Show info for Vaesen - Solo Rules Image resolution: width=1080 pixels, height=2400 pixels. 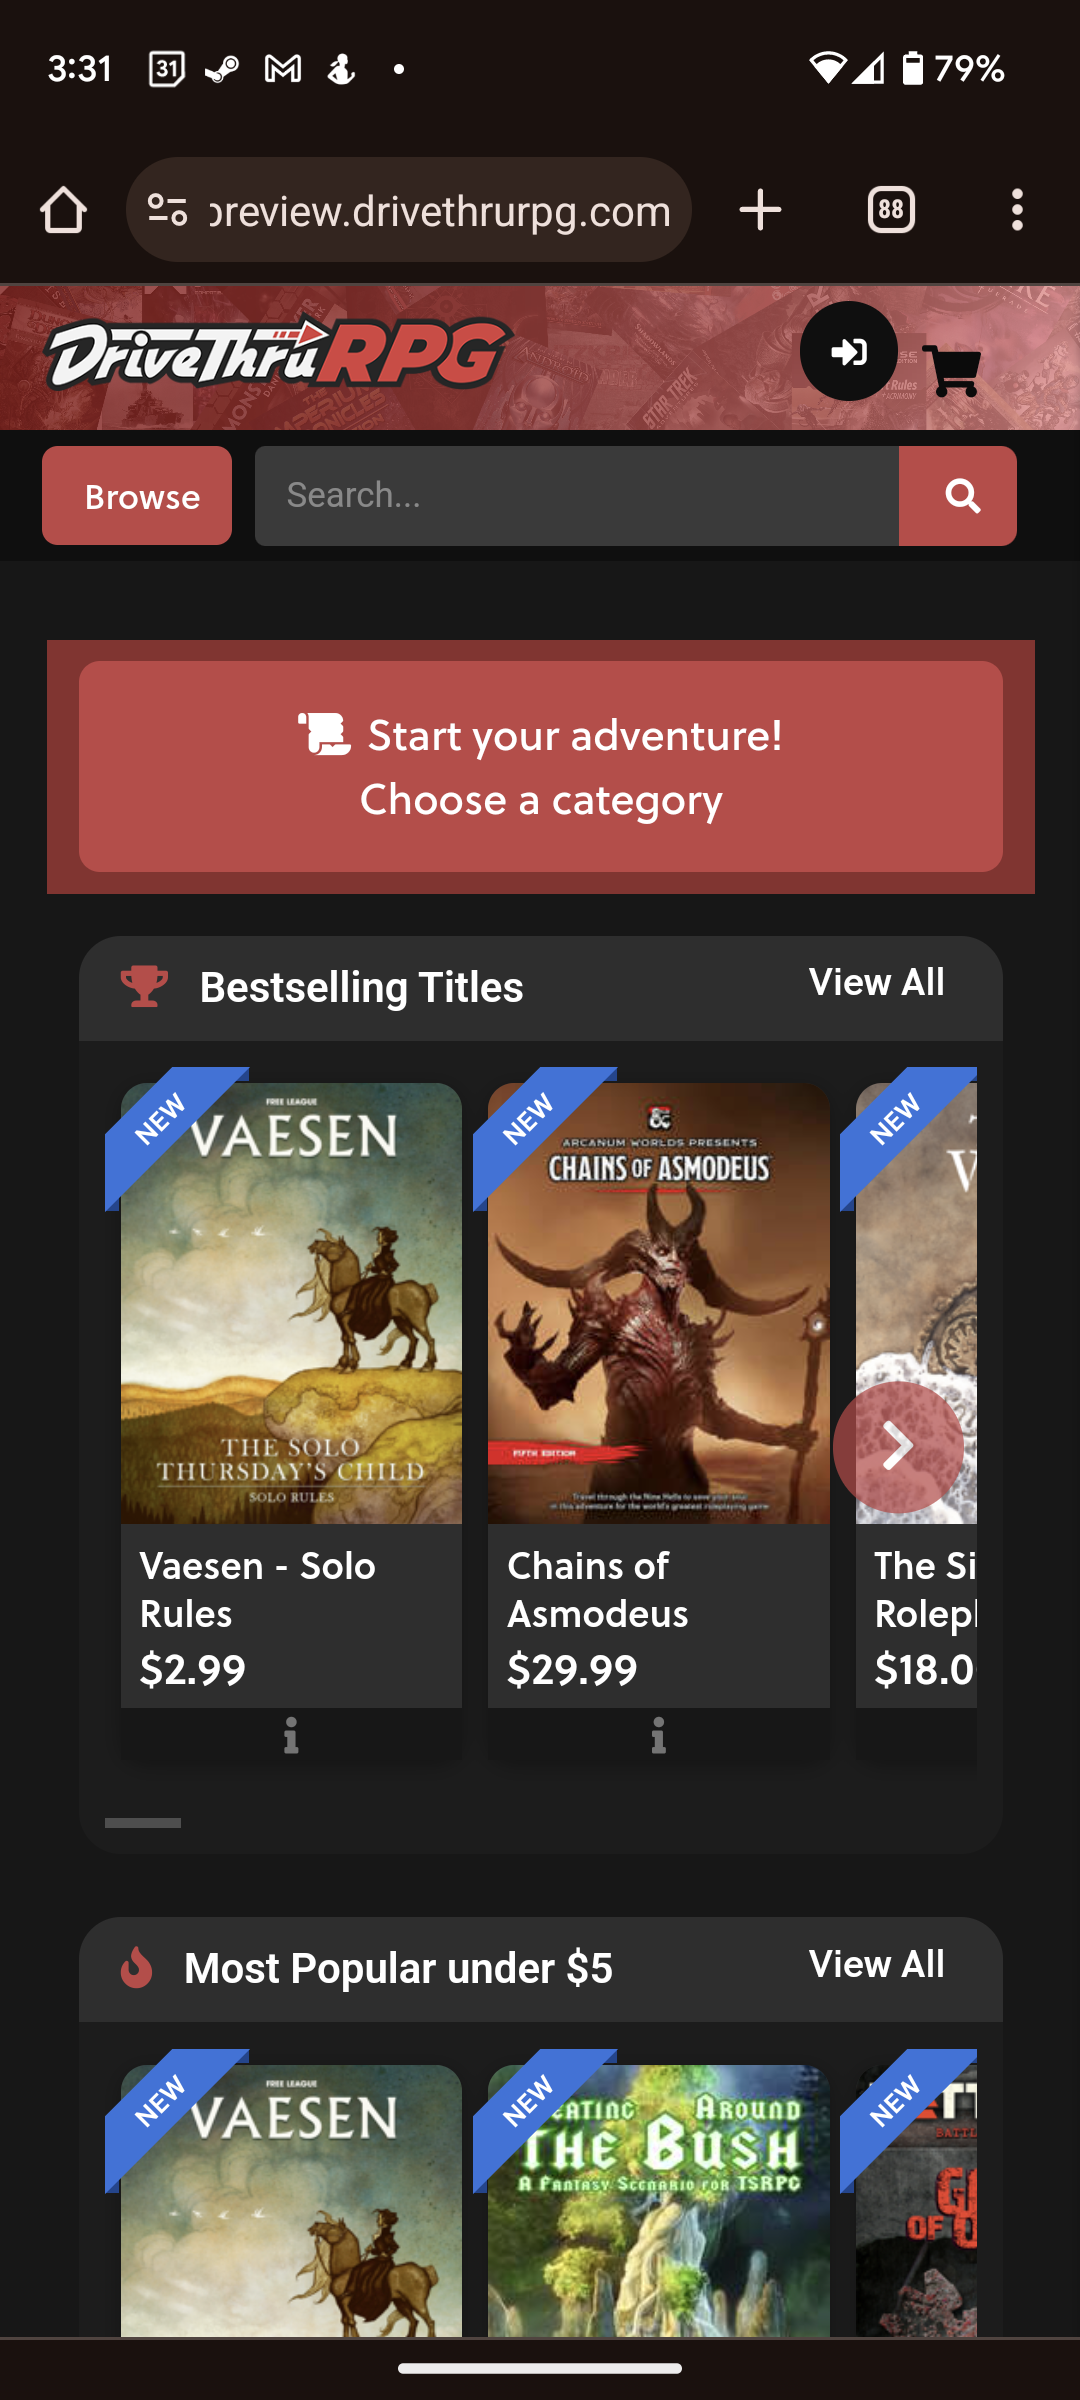291,1736
